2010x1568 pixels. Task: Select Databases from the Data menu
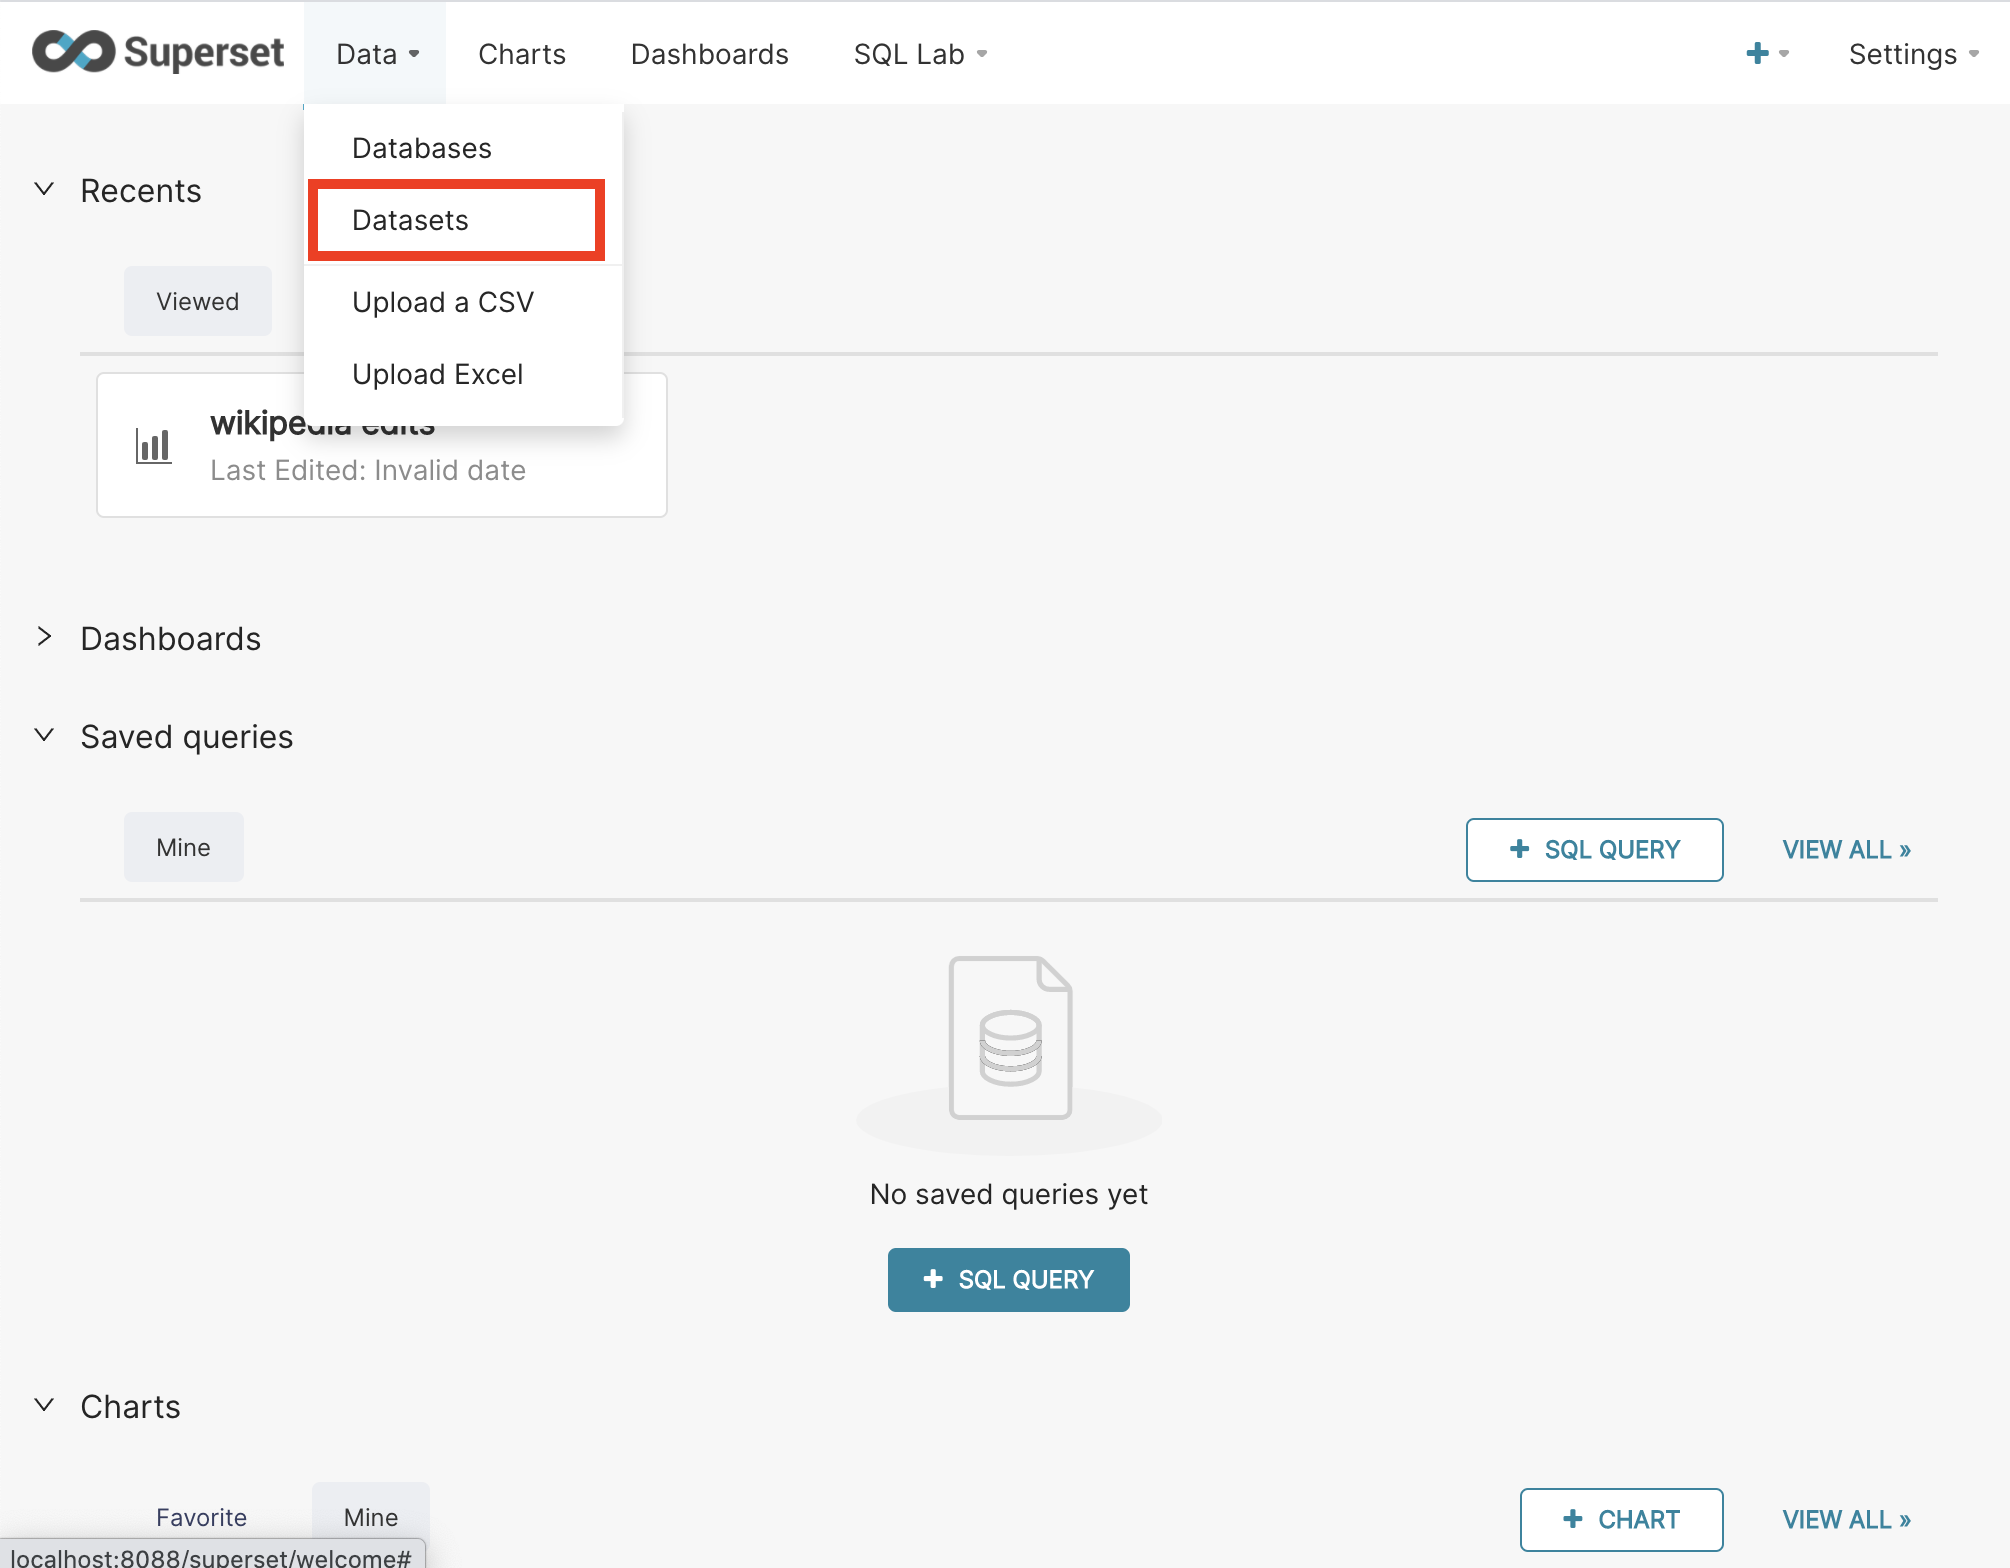click(x=421, y=147)
